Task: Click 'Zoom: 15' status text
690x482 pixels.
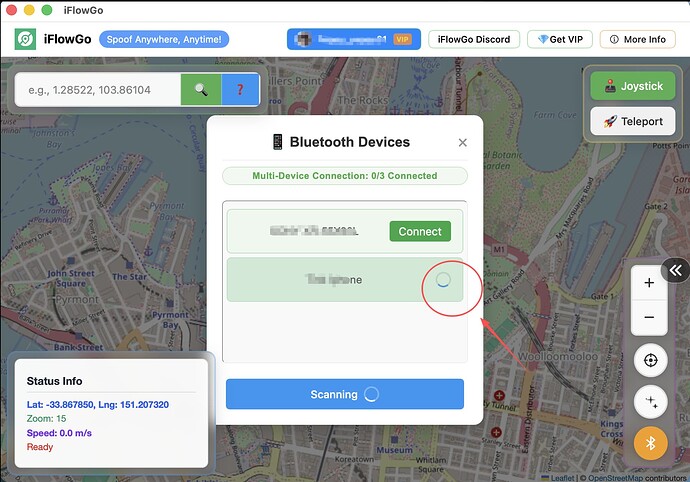Action: (x=46, y=418)
